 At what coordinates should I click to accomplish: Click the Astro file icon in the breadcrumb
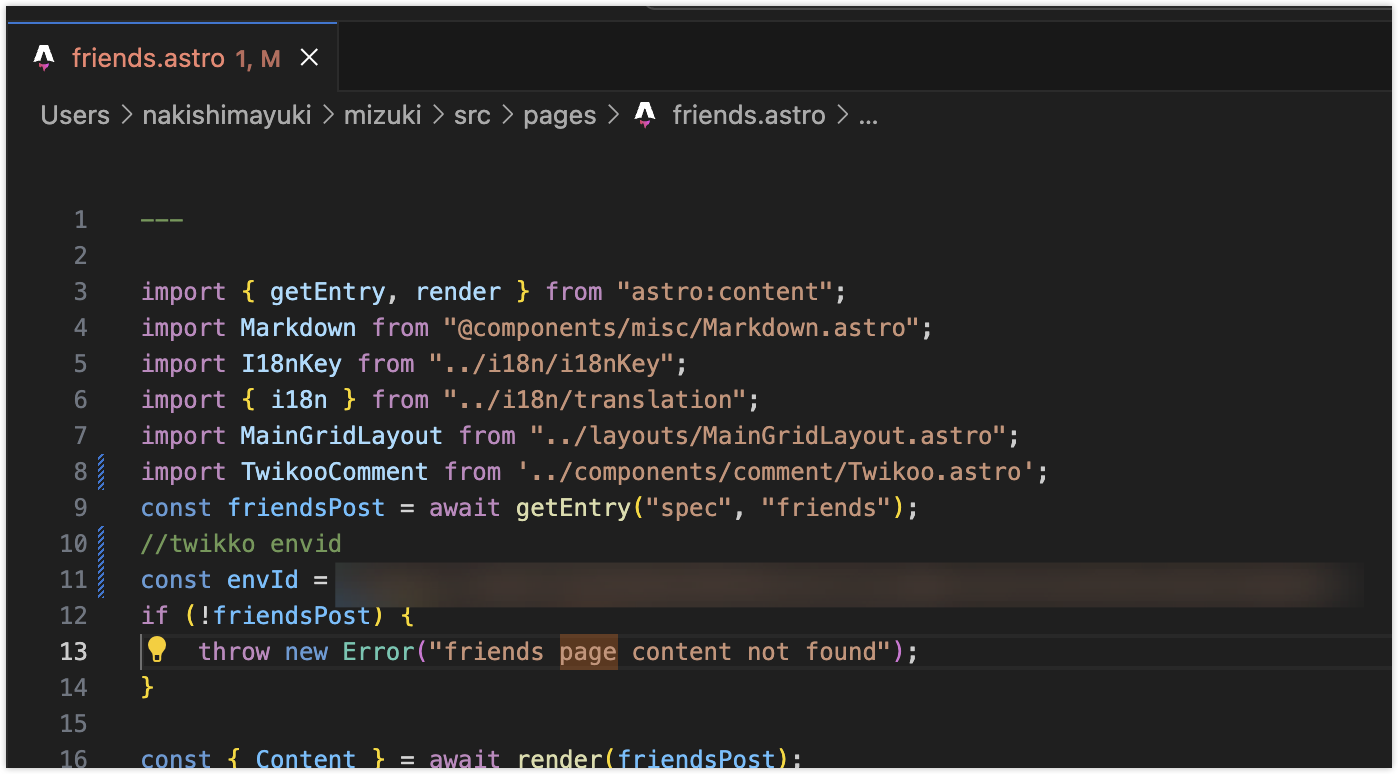(x=646, y=115)
